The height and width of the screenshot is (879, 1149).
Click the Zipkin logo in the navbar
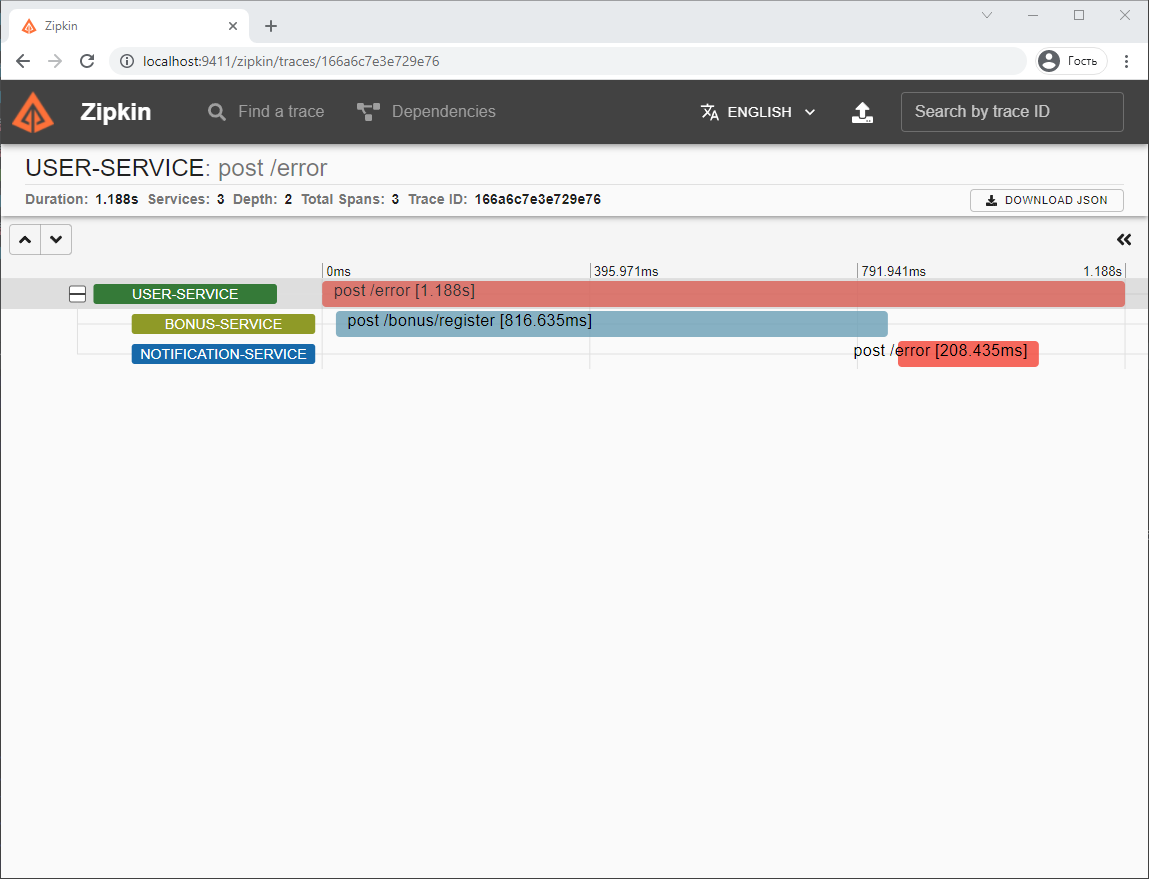34,112
